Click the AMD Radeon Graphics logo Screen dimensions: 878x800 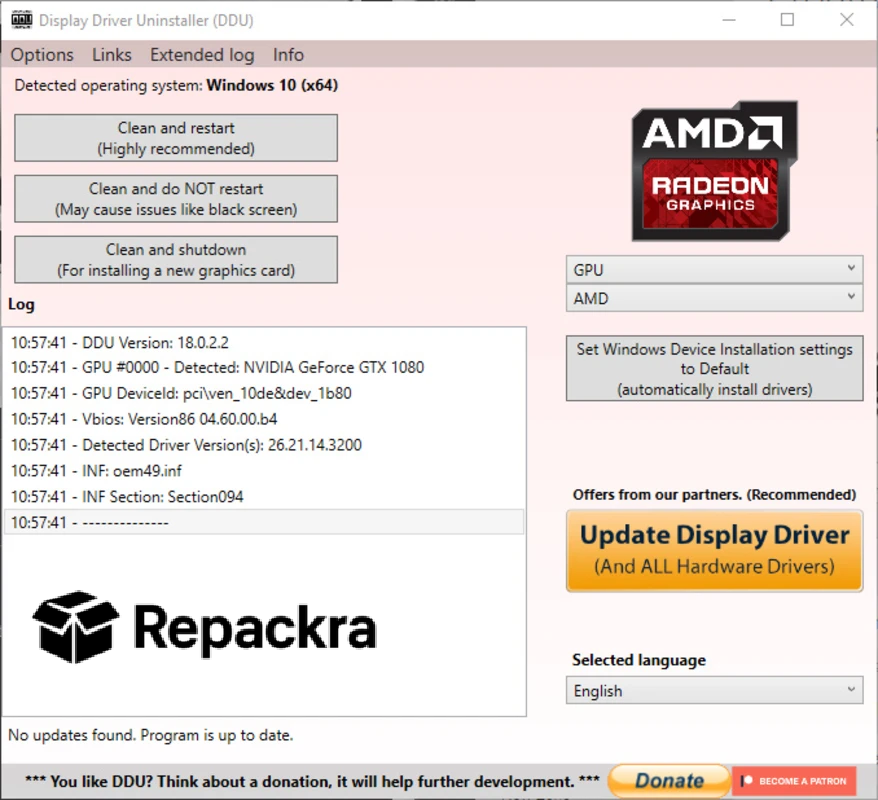714,171
